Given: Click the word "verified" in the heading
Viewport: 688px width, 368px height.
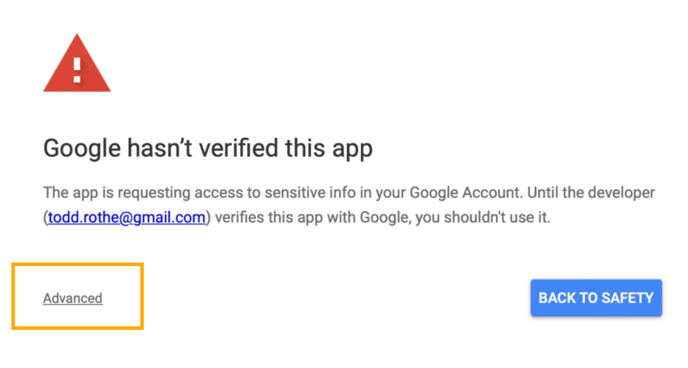Looking at the screenshot, I should pyautogui.click(x=239, y=148).
